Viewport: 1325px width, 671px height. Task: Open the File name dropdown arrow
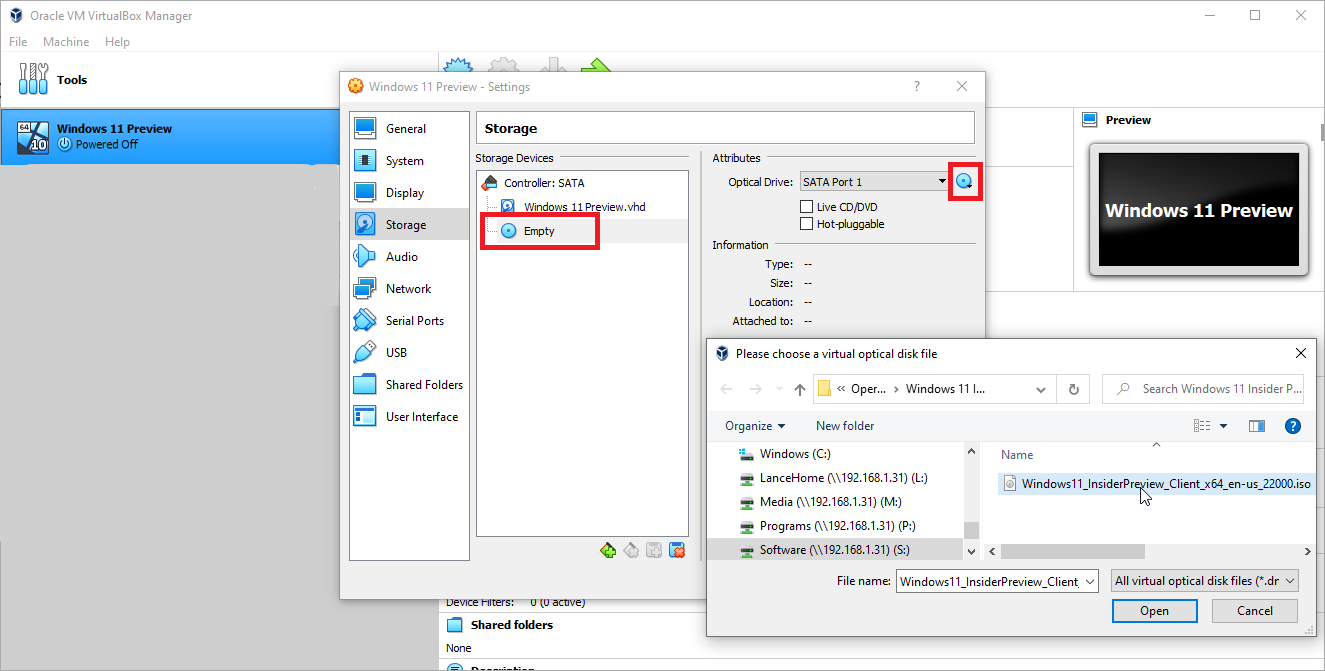tap(1092, 581)
